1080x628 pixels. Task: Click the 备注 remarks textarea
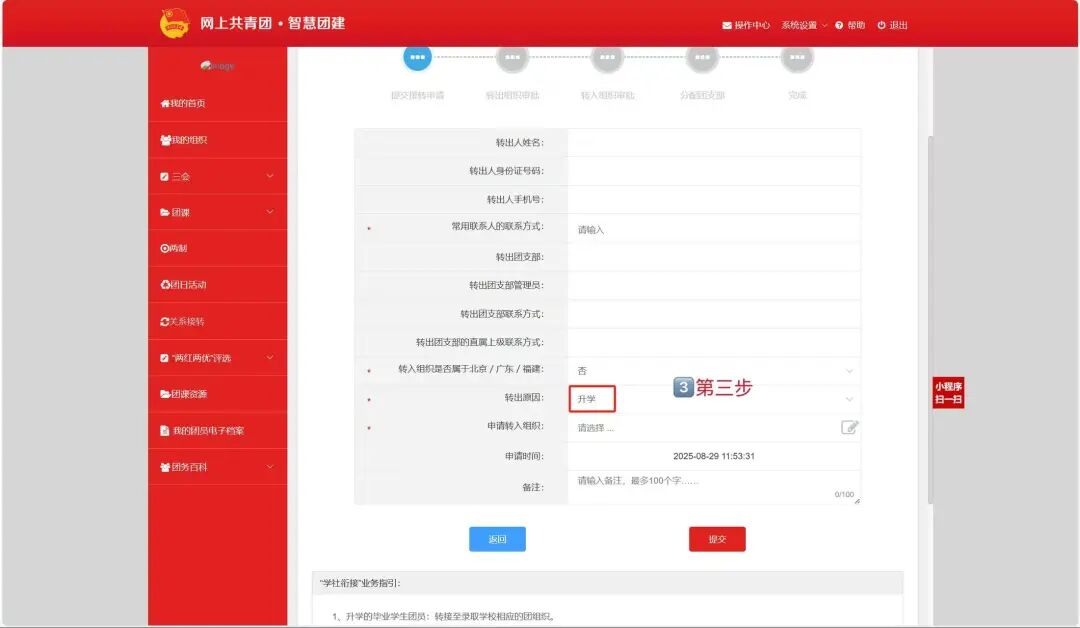(x=712, y=487)
